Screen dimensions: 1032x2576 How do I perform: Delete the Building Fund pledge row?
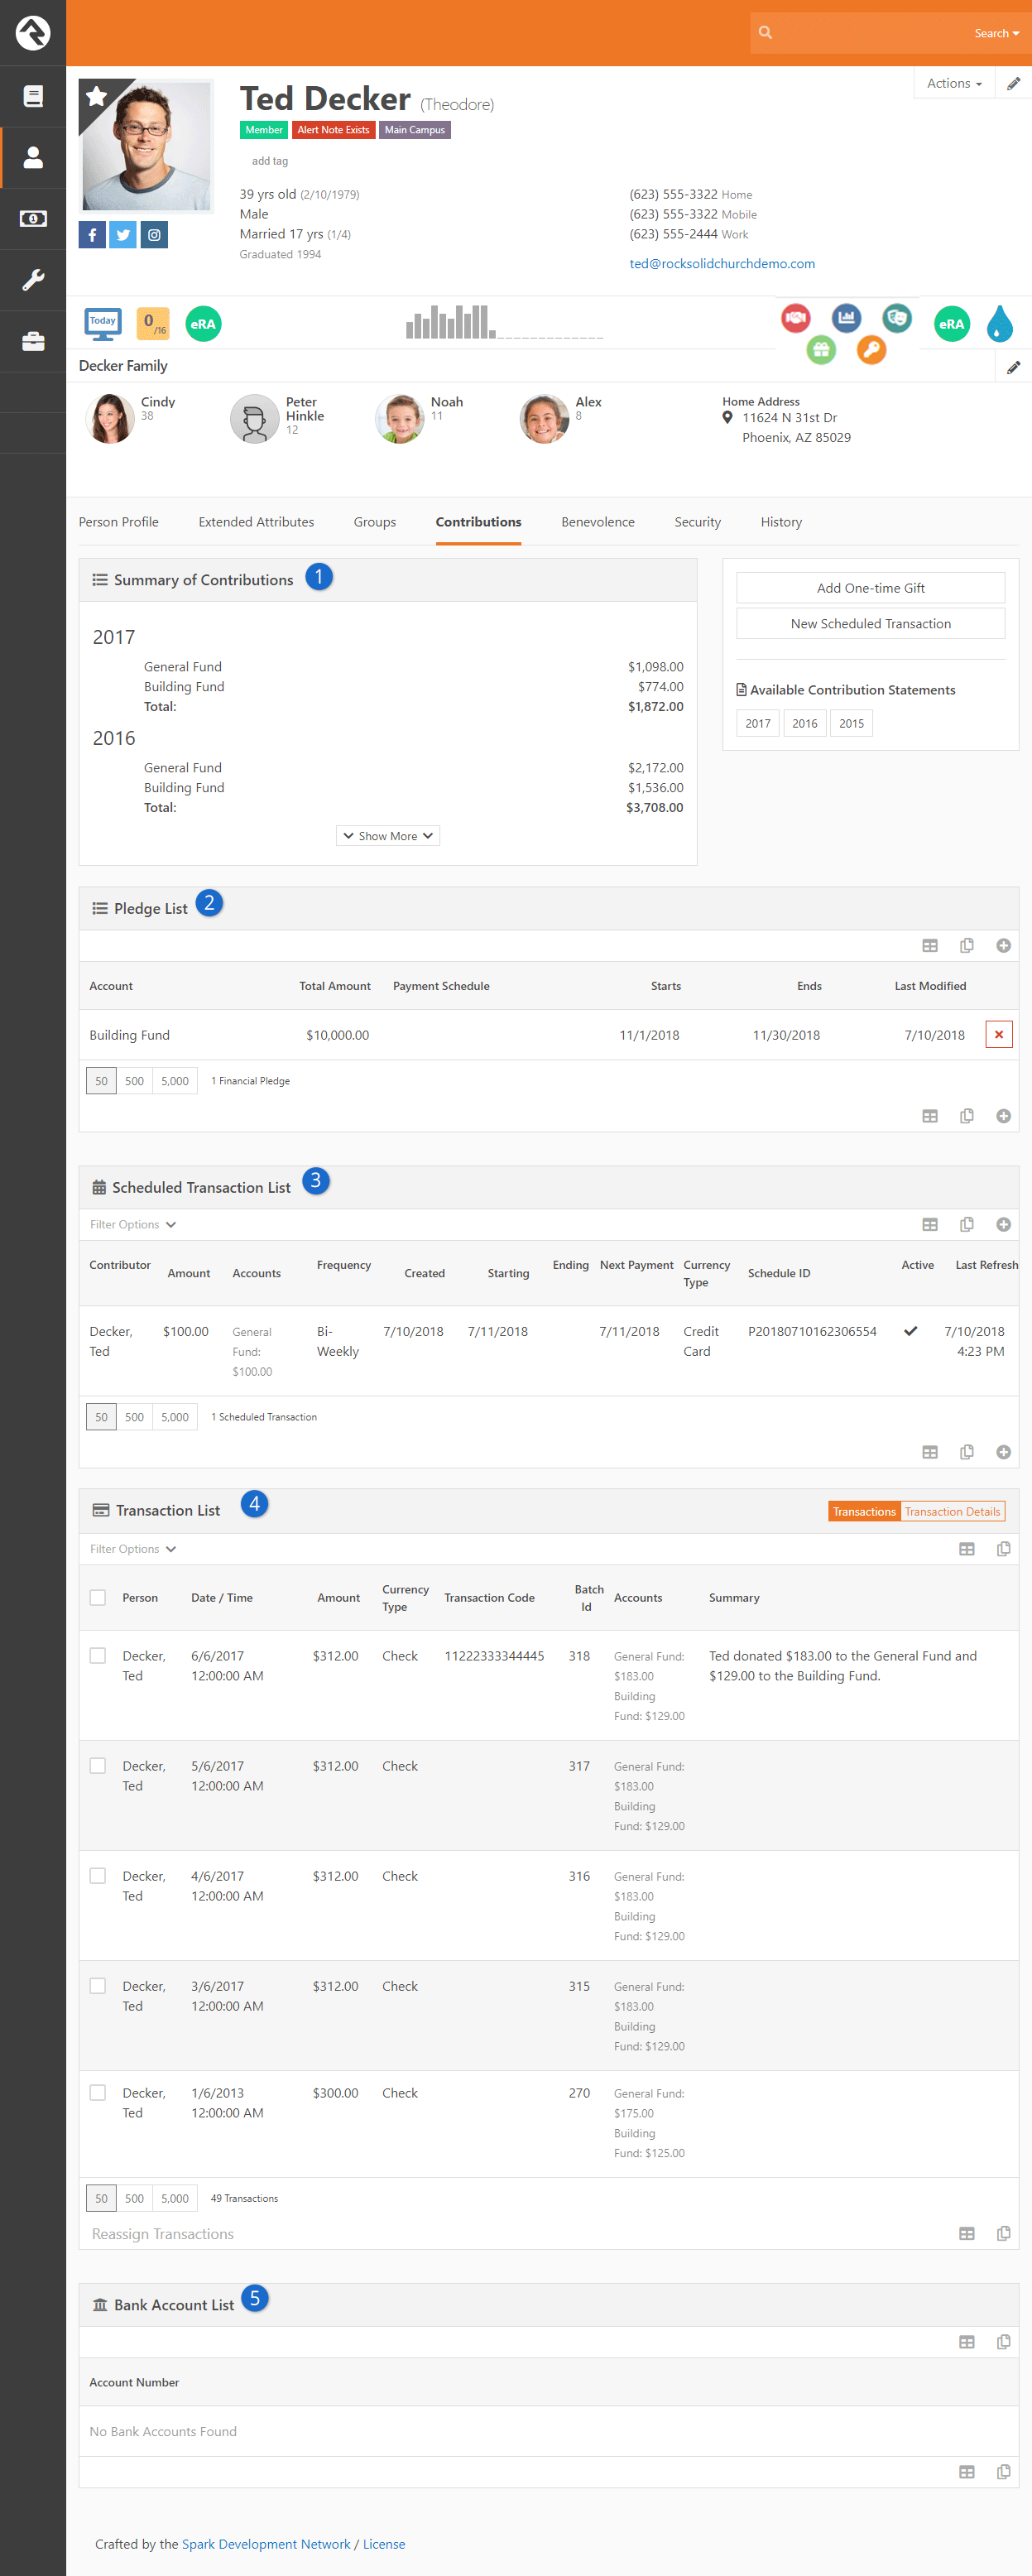[998, 1034]
